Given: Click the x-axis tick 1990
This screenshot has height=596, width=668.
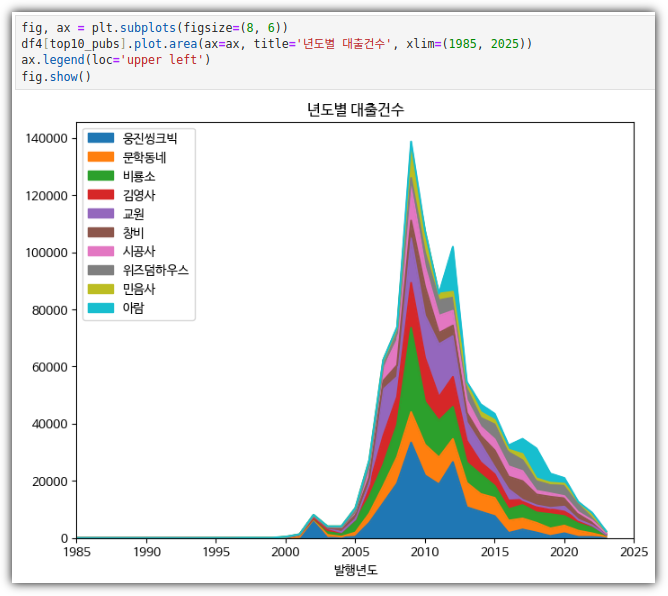Looking at the screenshot, I should (x=147, y=552).
